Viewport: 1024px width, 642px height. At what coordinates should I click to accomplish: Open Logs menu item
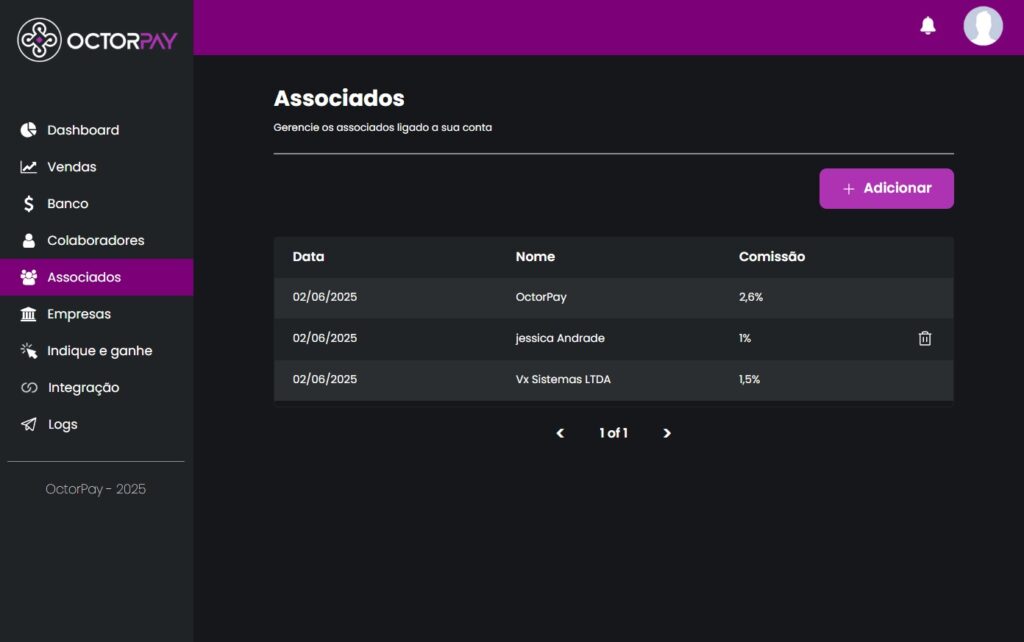[x=97, y=425]
